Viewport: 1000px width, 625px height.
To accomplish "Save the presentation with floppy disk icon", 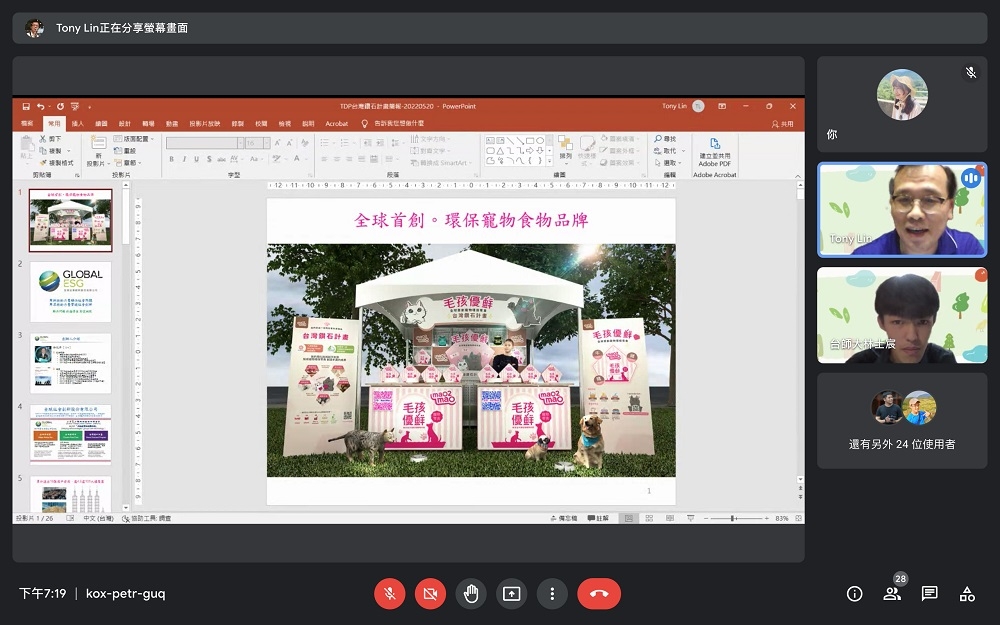I will point(26,107).
